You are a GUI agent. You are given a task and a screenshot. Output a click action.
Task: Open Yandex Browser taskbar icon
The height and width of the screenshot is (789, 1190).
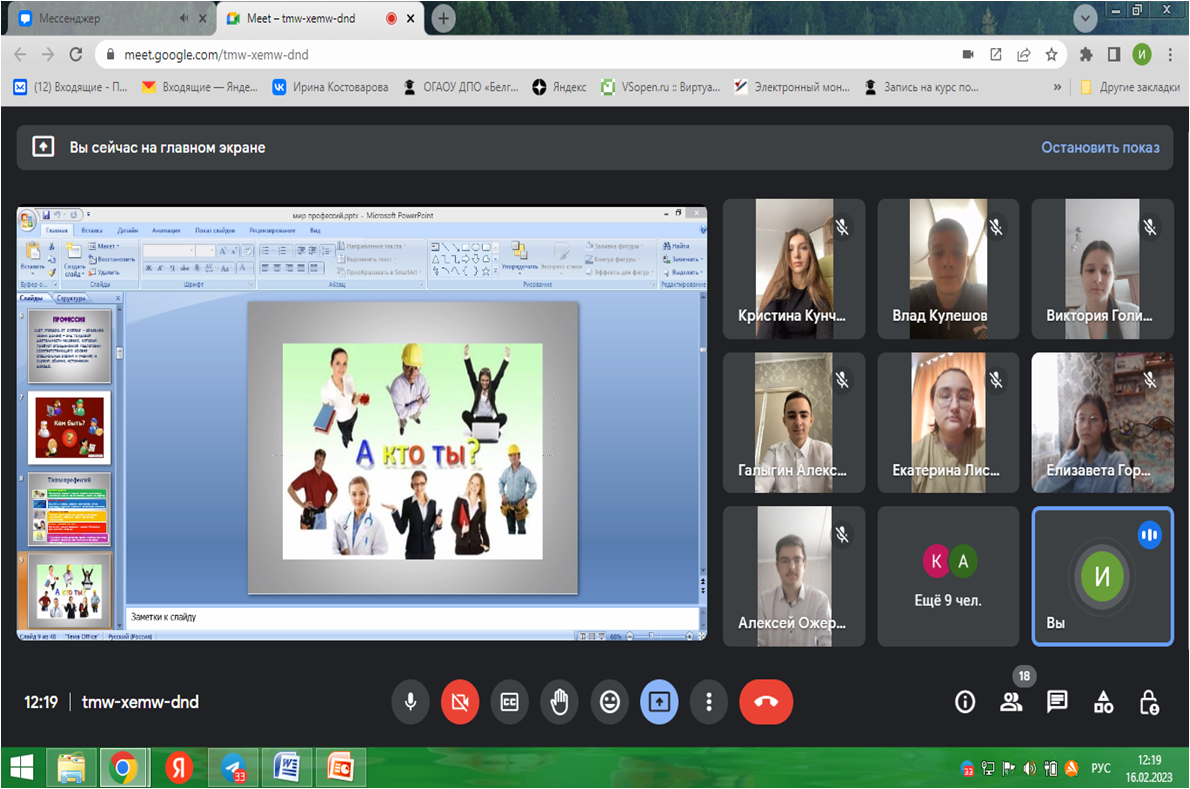(x=178, y=769)
